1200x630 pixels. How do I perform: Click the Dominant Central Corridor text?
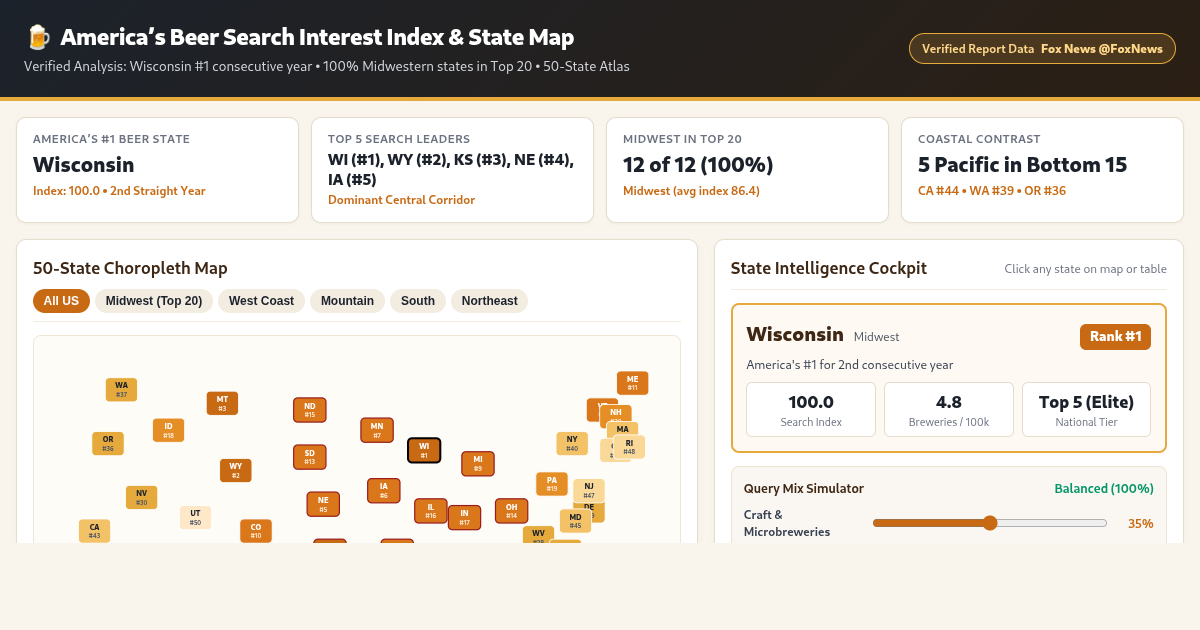(401, 200)
